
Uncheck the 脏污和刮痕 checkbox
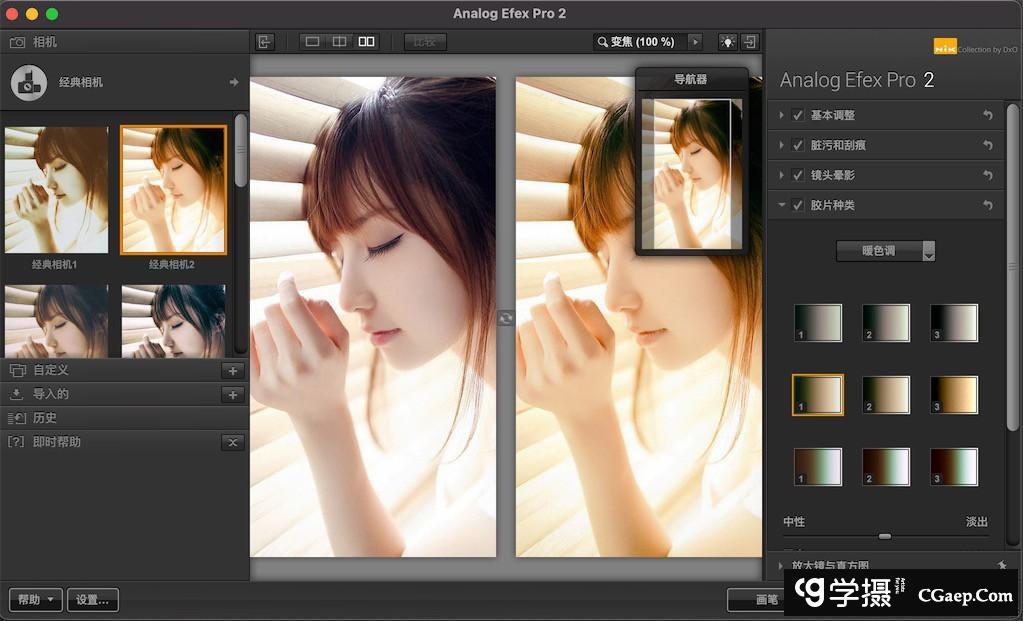(x=798, y=145)
